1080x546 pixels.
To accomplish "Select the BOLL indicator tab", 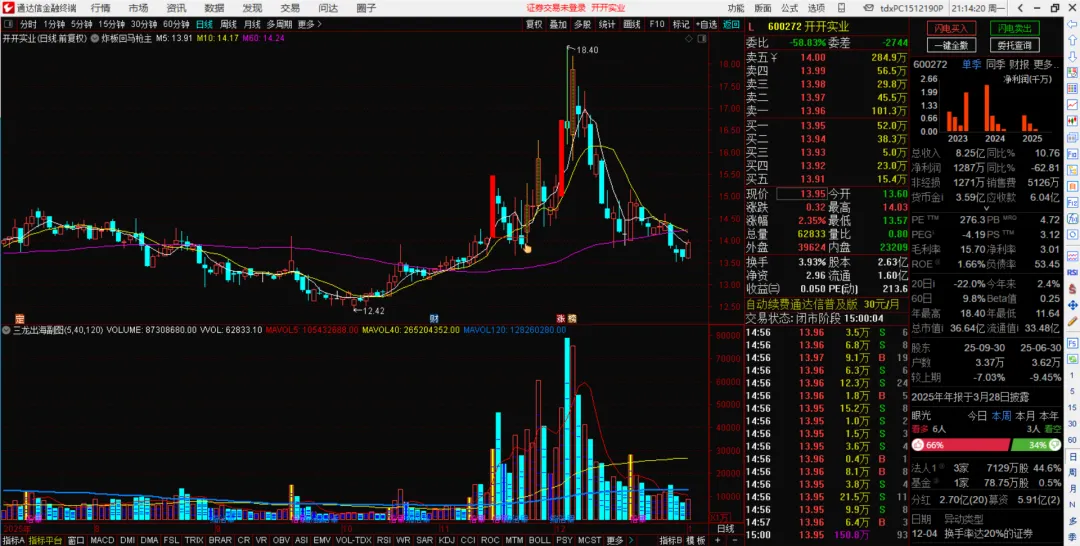I will point(539,540).
